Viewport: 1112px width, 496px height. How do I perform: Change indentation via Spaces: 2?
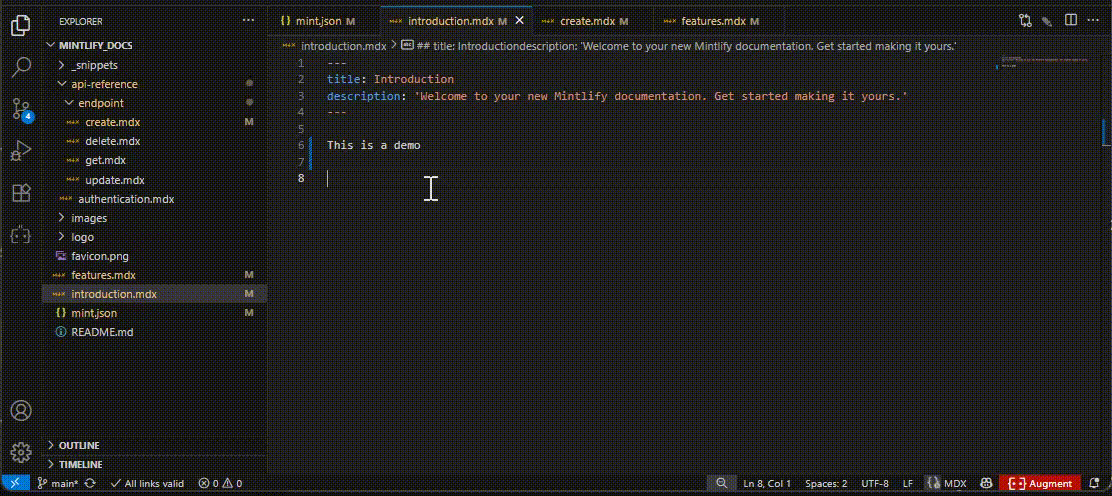coord(826,483)
